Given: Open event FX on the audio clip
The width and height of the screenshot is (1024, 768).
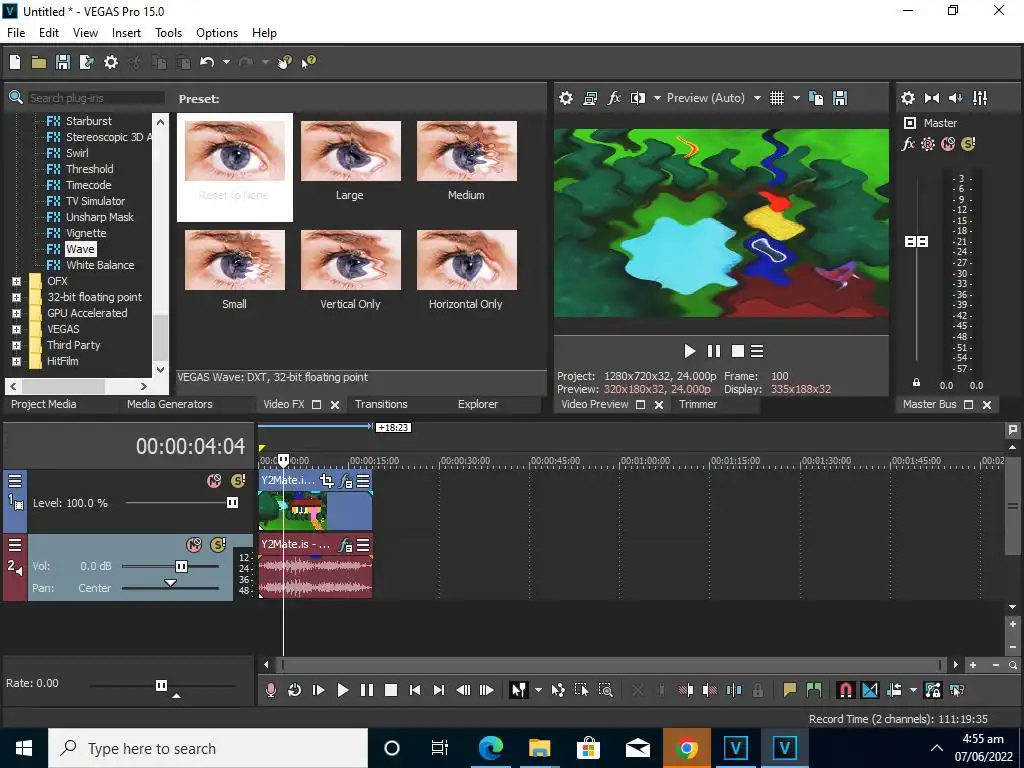Looking at the screenshot, I should [345, 545].
